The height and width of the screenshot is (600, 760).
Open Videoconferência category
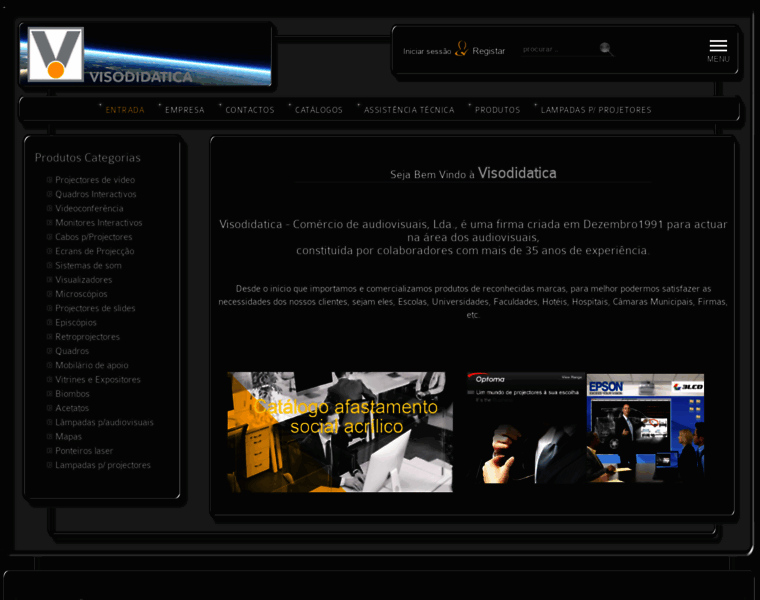[89, 208]
